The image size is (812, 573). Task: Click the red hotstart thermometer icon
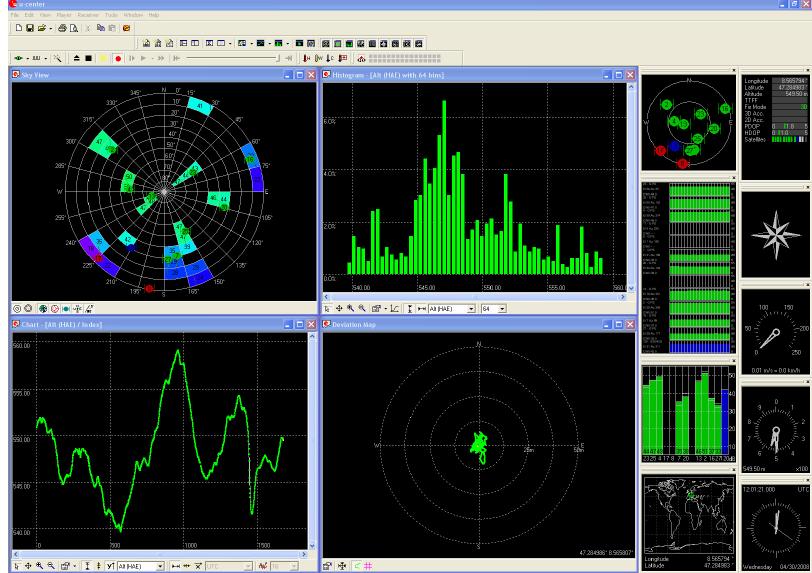[307, 58]
